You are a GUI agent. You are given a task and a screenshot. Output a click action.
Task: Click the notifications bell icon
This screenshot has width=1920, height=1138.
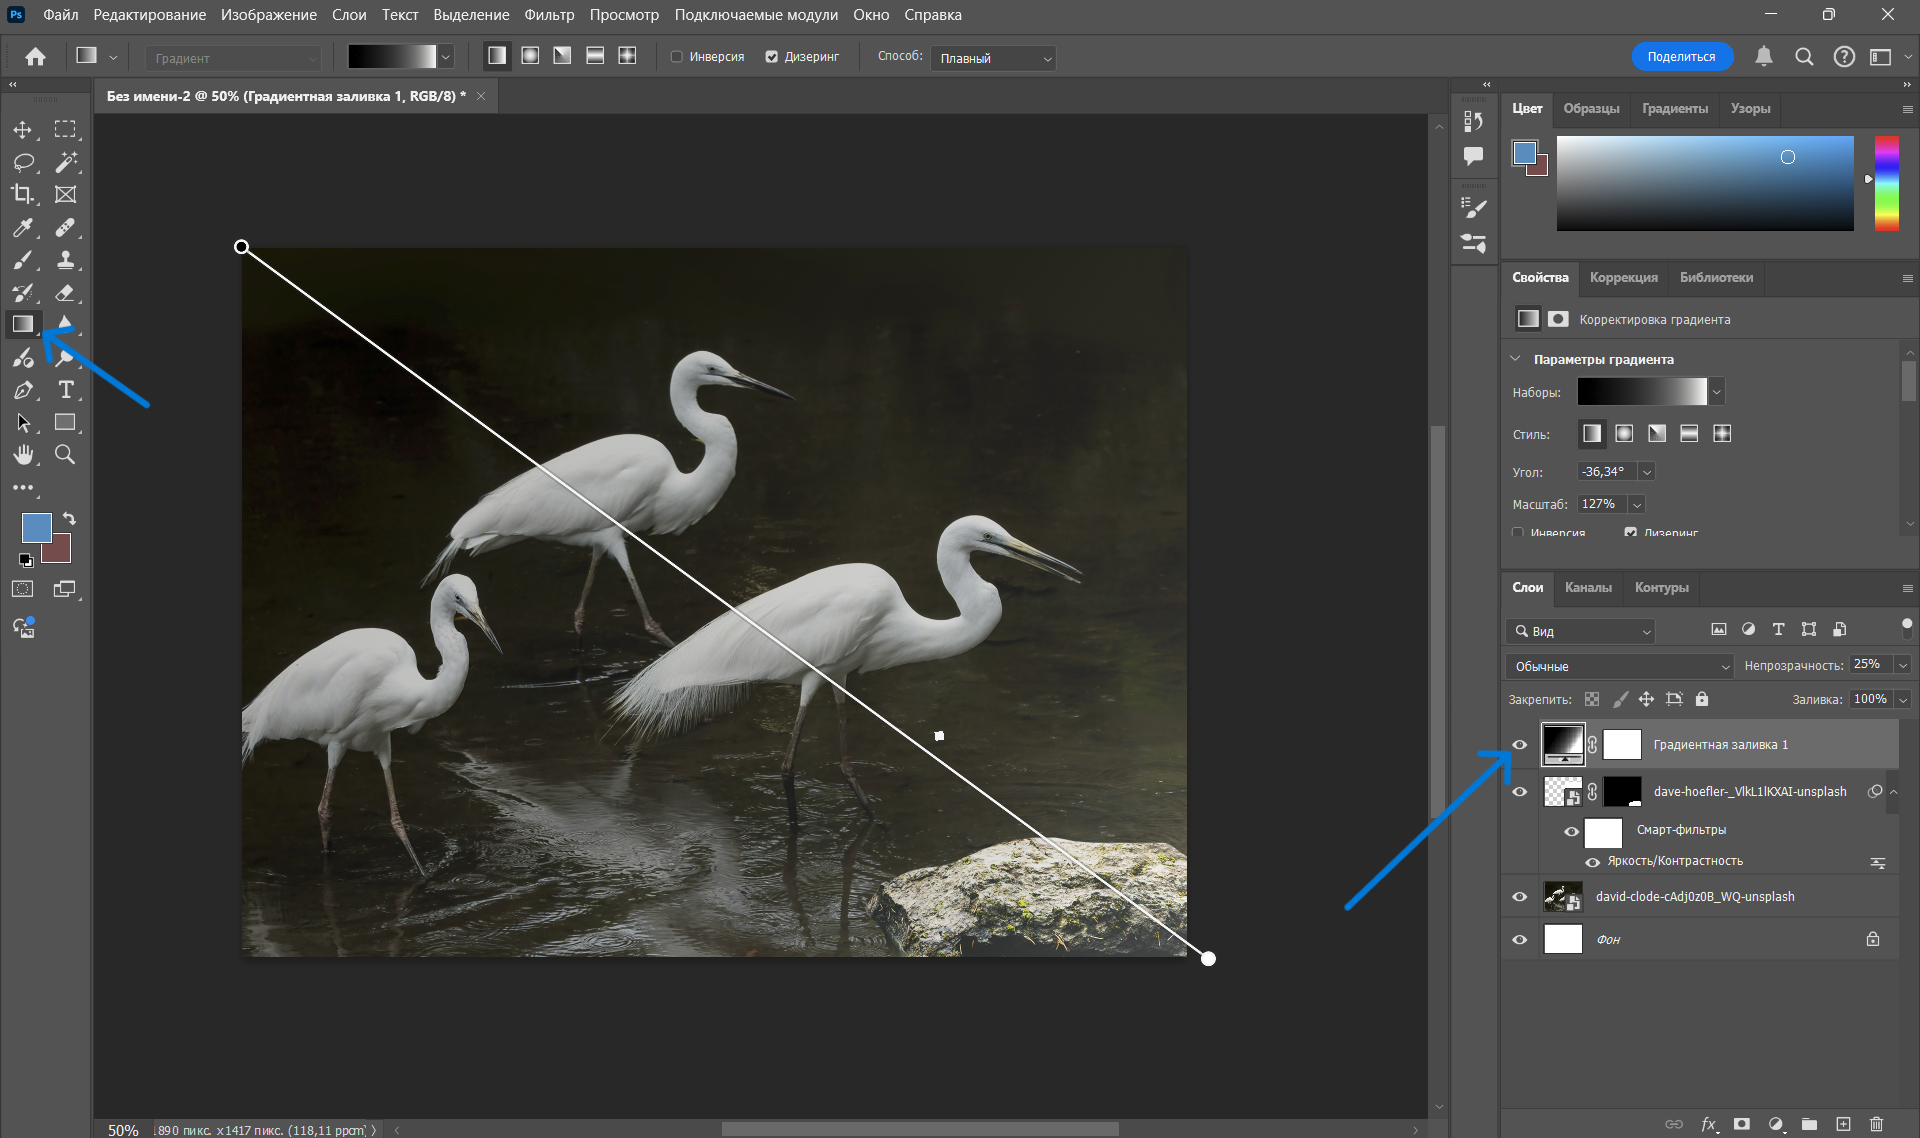pyautogui.click(x=1764, y=57)
